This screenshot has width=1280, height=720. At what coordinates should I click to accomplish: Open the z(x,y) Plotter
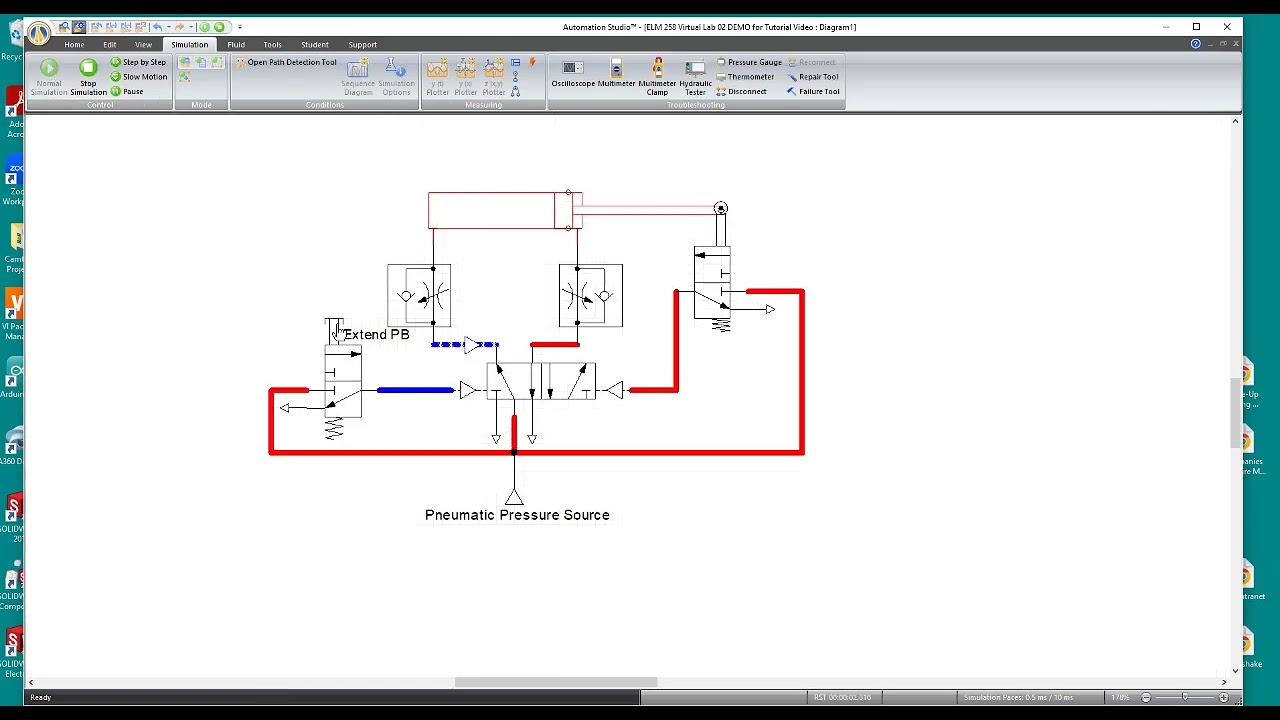(x=494, y=77)
